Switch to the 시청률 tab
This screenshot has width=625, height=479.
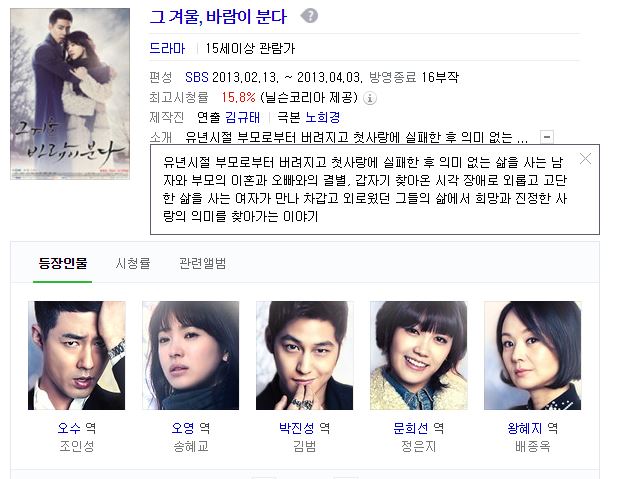pos(133,263)
